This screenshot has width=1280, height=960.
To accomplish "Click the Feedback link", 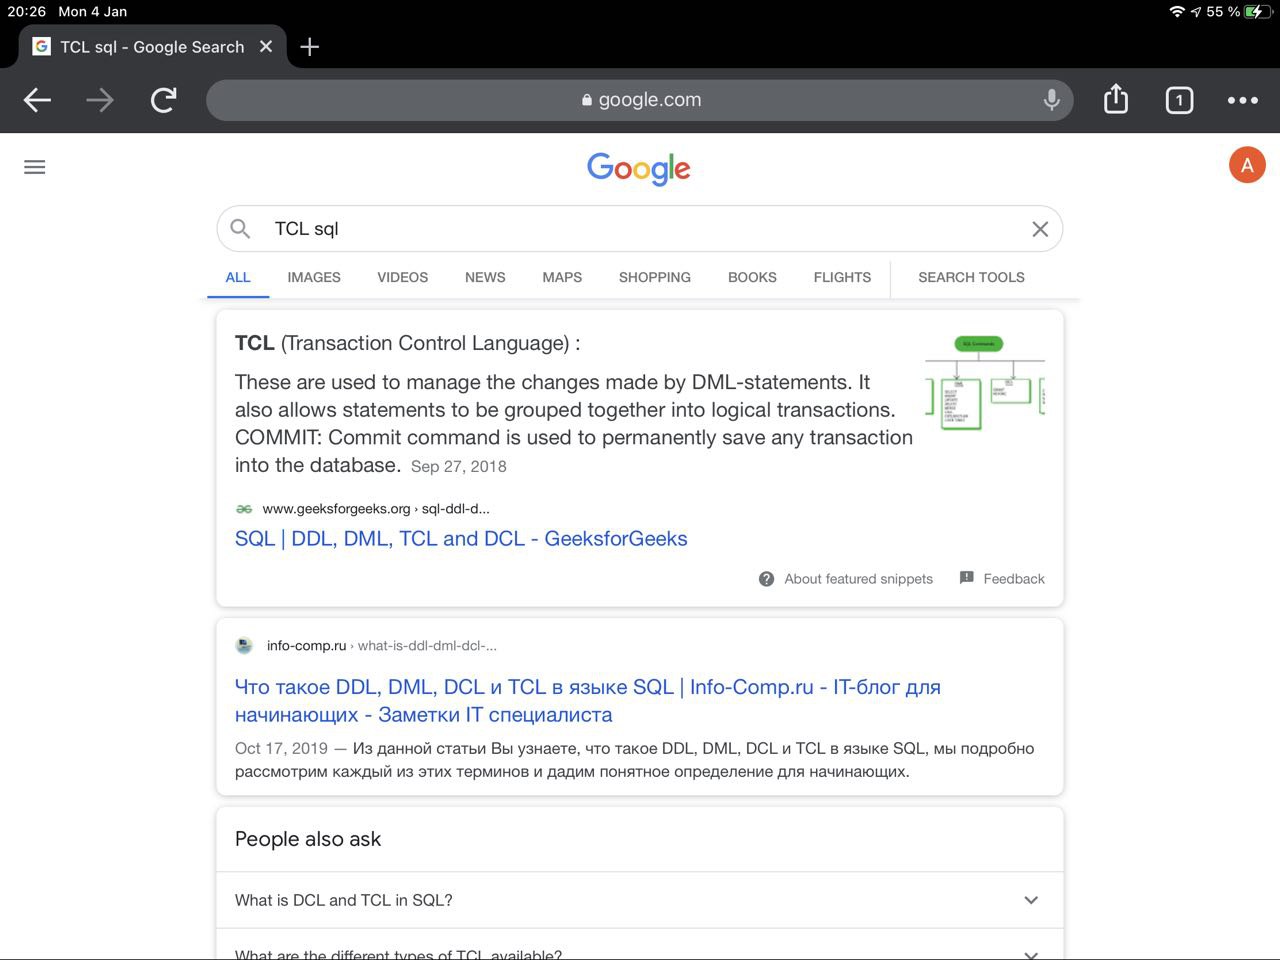I will (x=1014, y=579).
